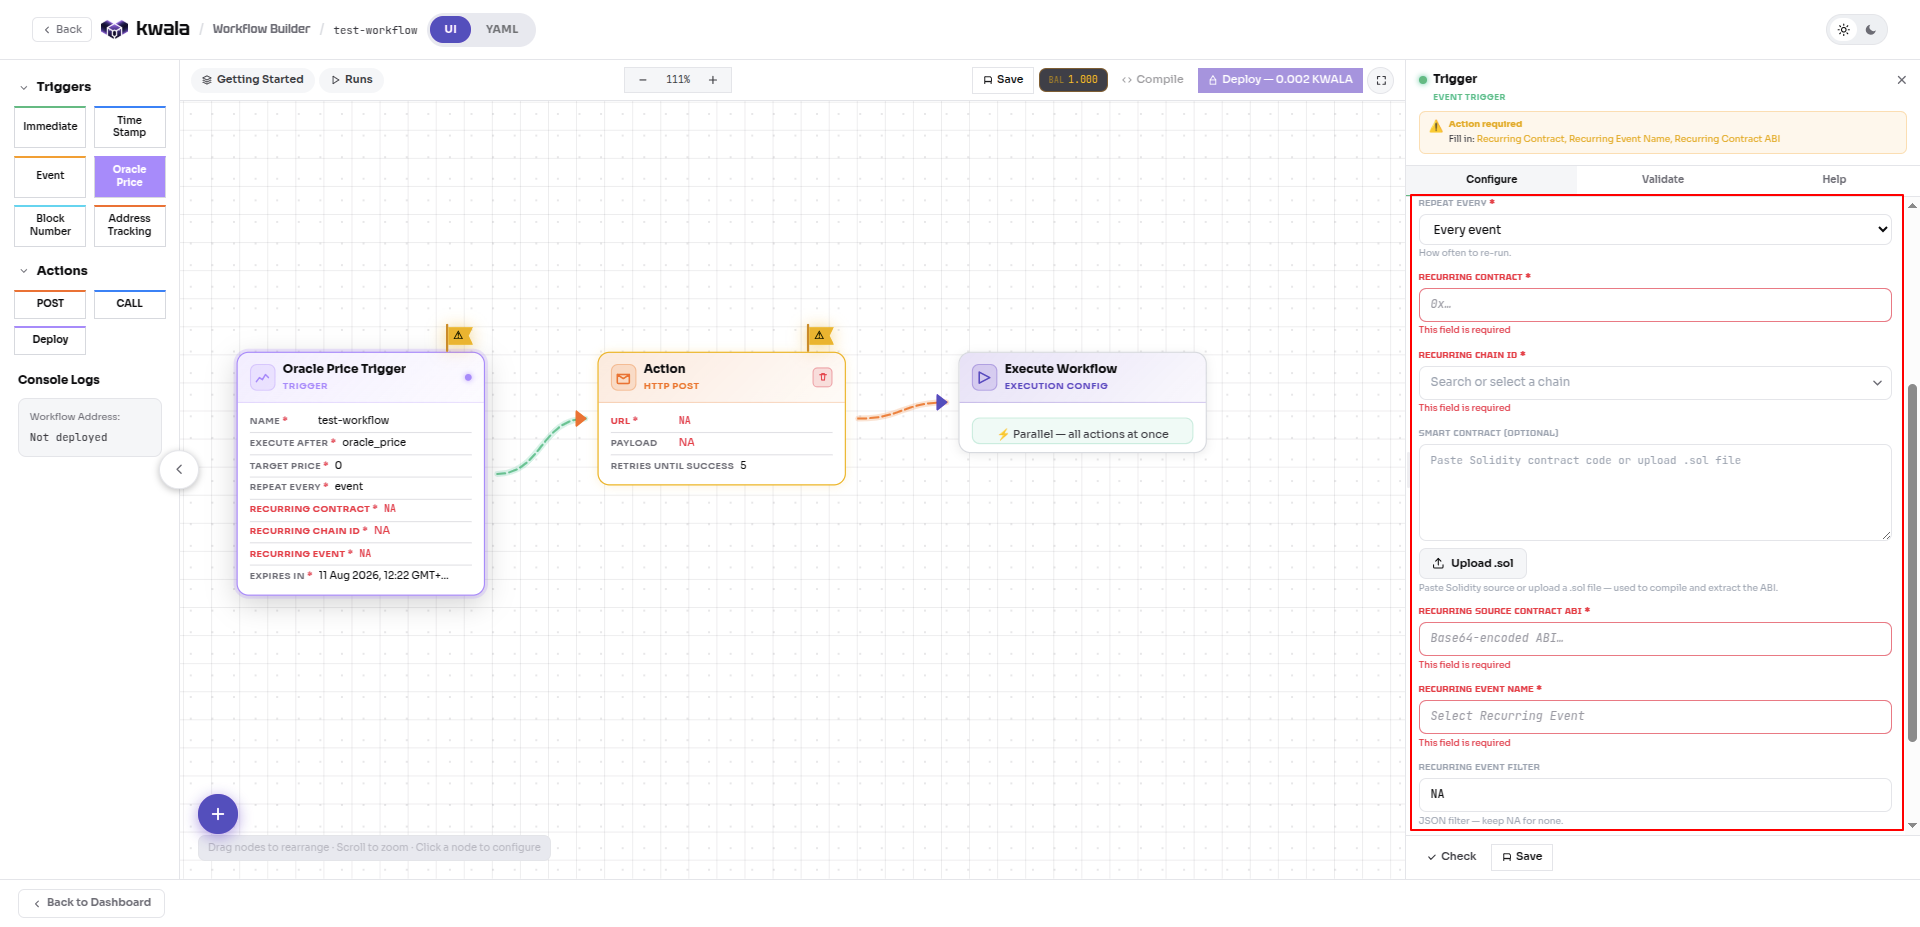Add a Deploy action
Viewport: 1920px width, 927px height.
50,340
